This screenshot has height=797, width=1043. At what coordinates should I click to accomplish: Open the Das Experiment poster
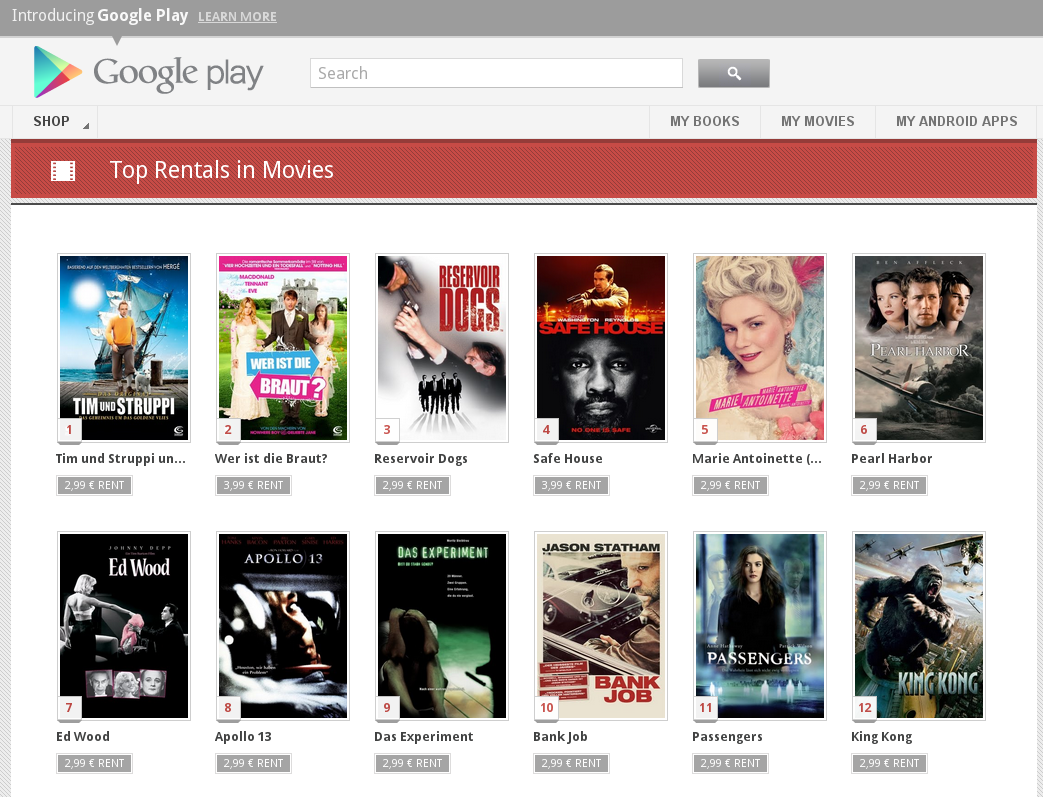click(x=442, y=625)
